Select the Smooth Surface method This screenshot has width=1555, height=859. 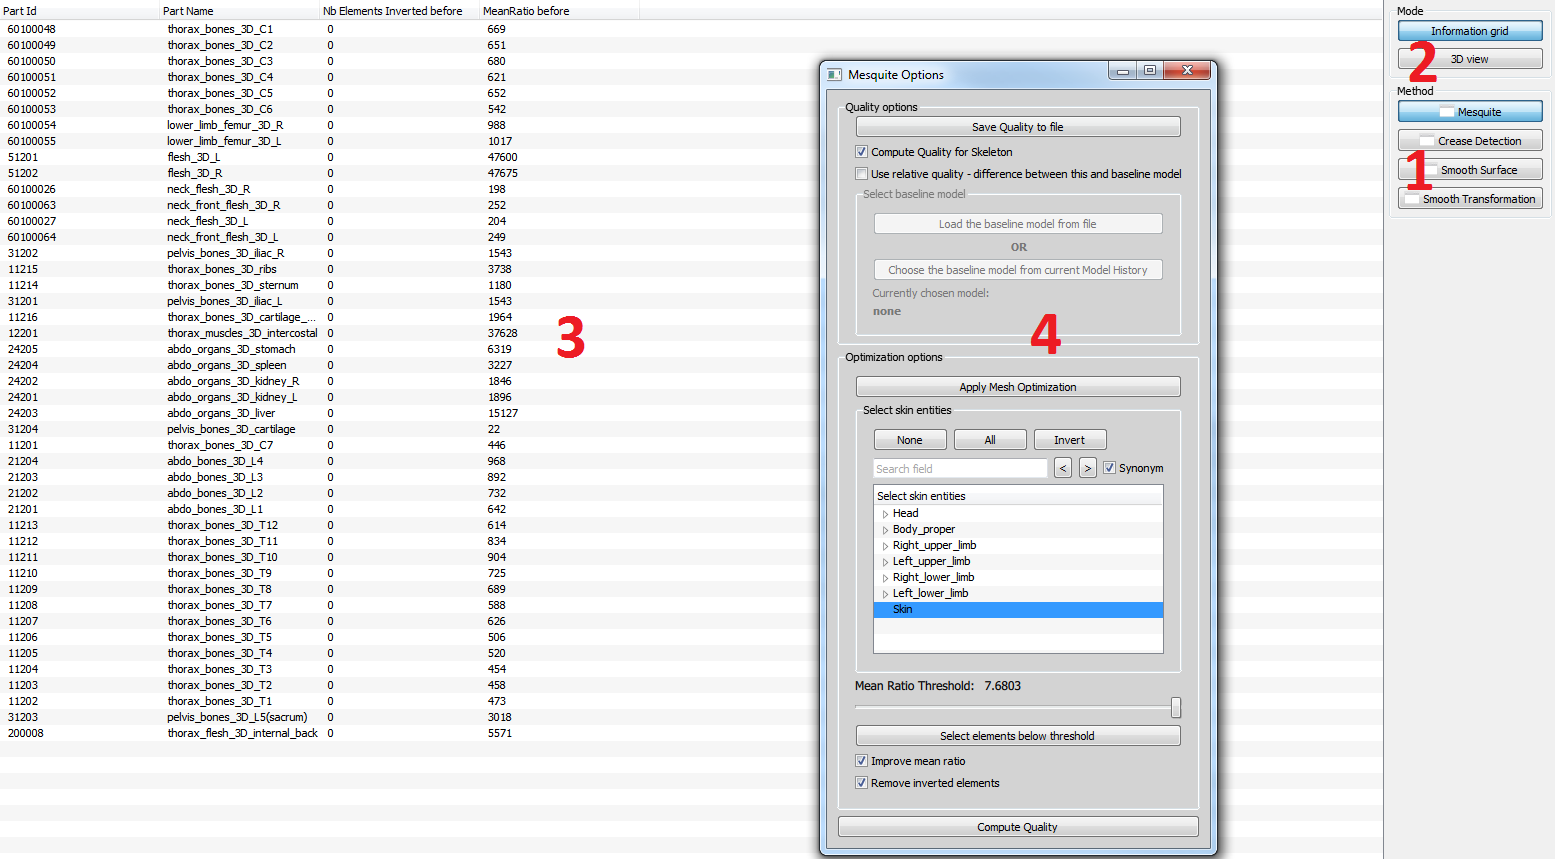click(1470, 170)
